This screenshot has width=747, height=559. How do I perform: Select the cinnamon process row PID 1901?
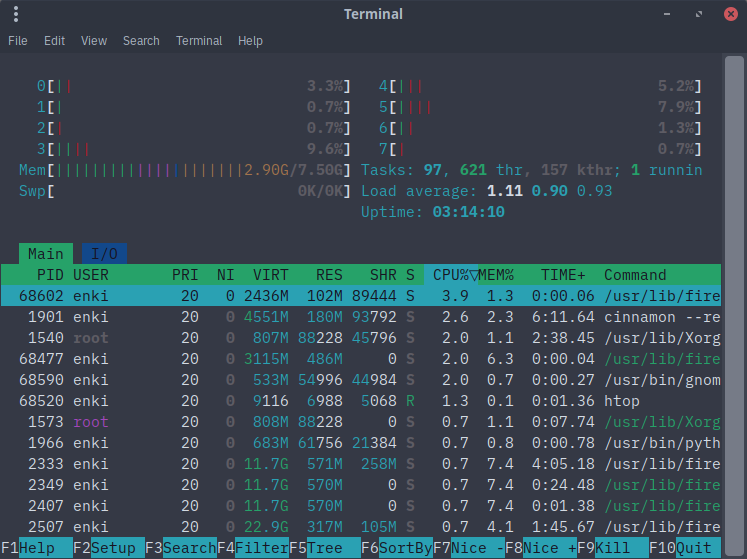pos(361,317)
